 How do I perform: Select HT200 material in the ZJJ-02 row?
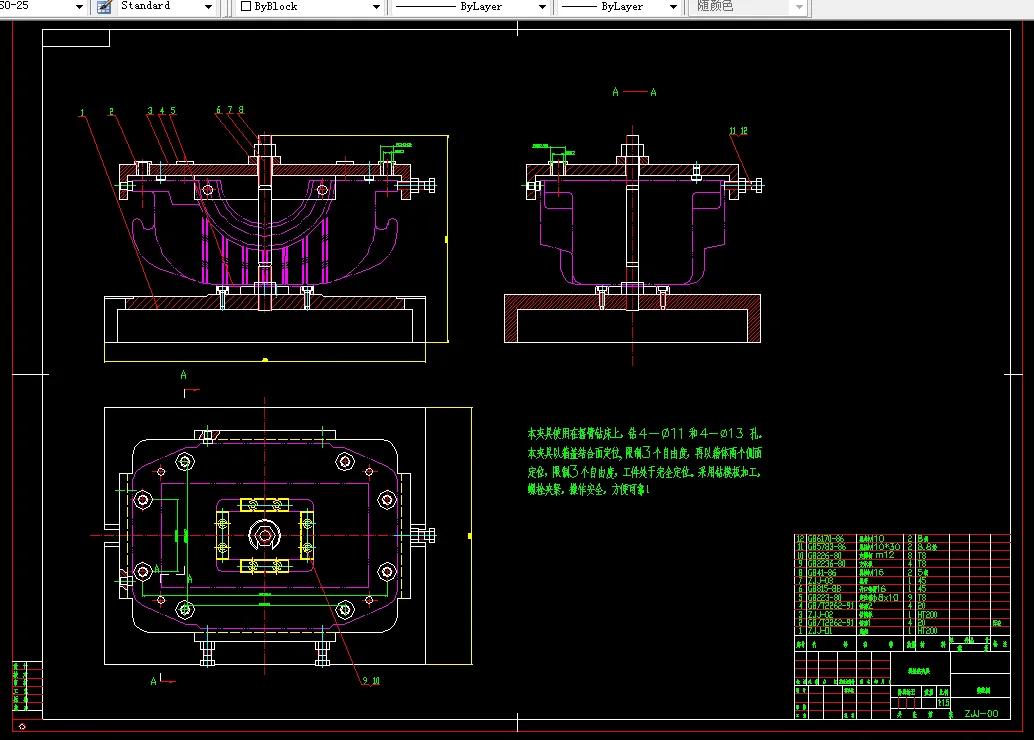point(927,615)
